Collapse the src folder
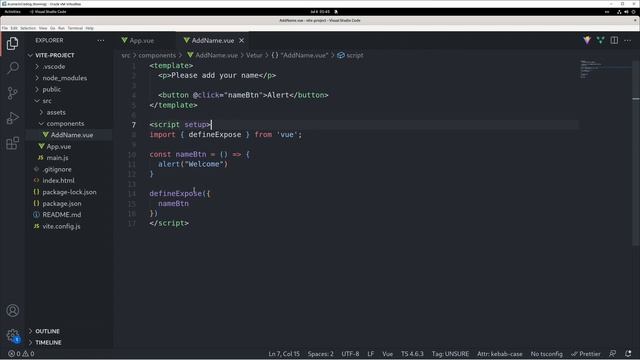 point(47,101)
